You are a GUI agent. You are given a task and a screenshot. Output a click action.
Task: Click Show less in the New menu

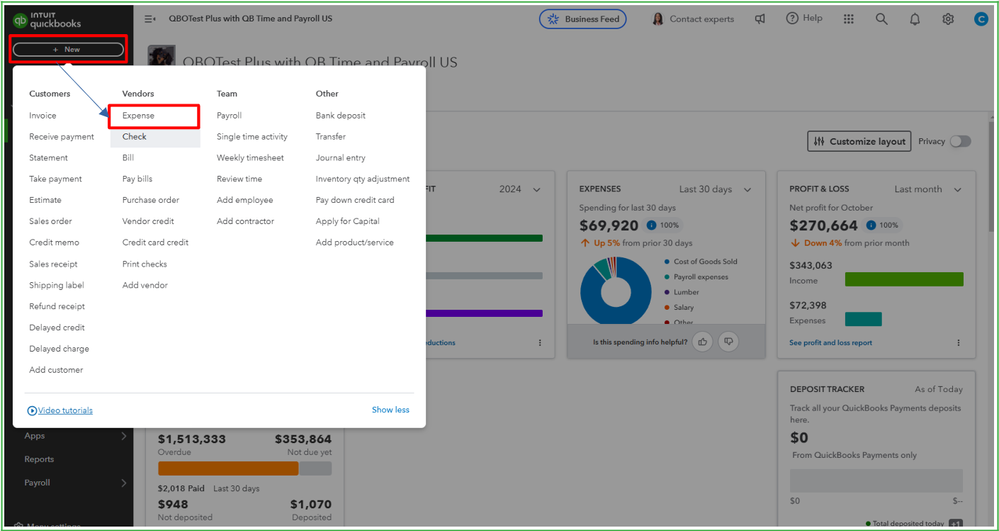tap(391, 410)
